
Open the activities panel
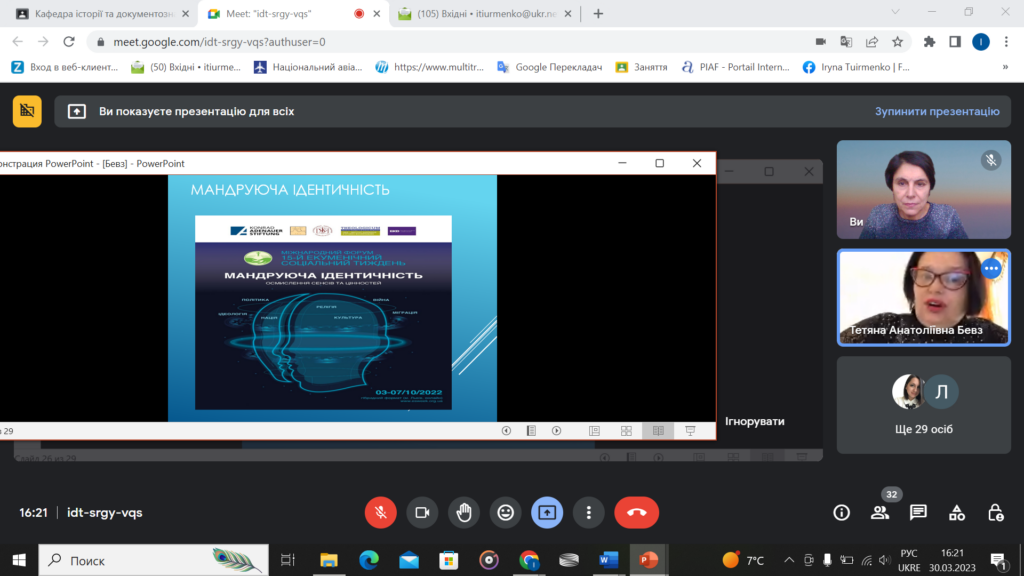(957, 512)
